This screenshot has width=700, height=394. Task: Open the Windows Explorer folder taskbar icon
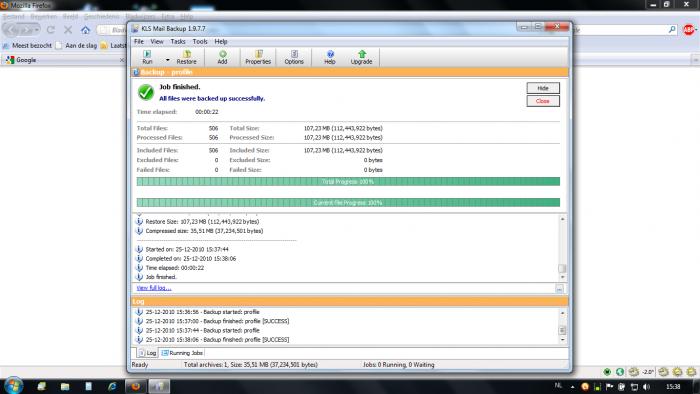65,386
